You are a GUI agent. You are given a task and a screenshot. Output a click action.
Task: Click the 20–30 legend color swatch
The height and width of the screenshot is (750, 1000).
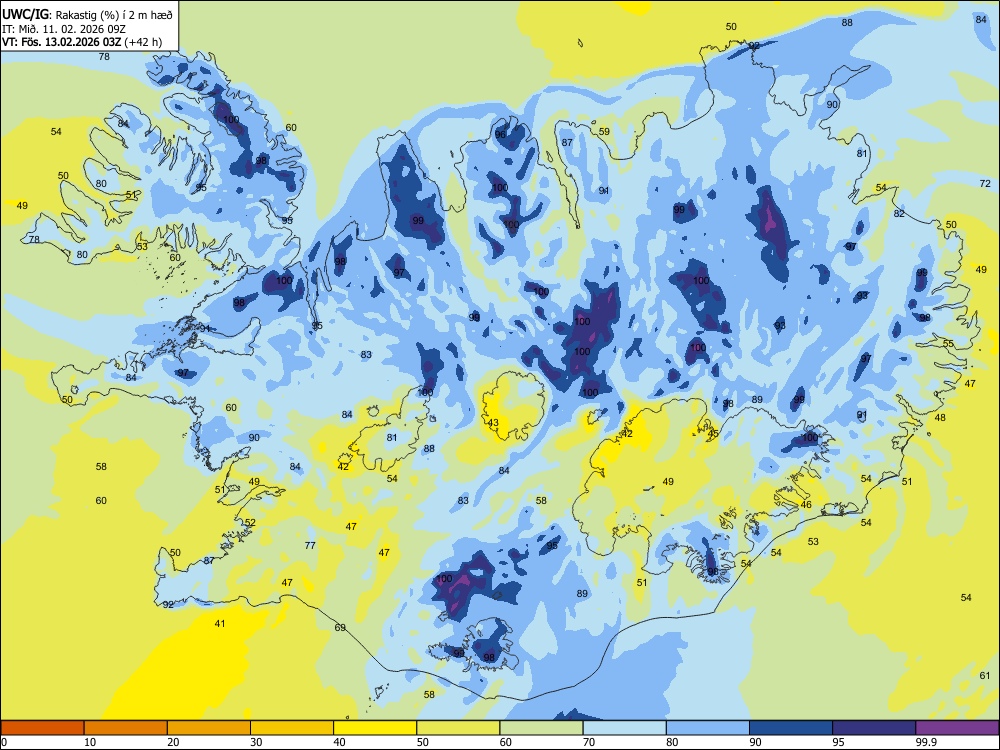point(209,728)
